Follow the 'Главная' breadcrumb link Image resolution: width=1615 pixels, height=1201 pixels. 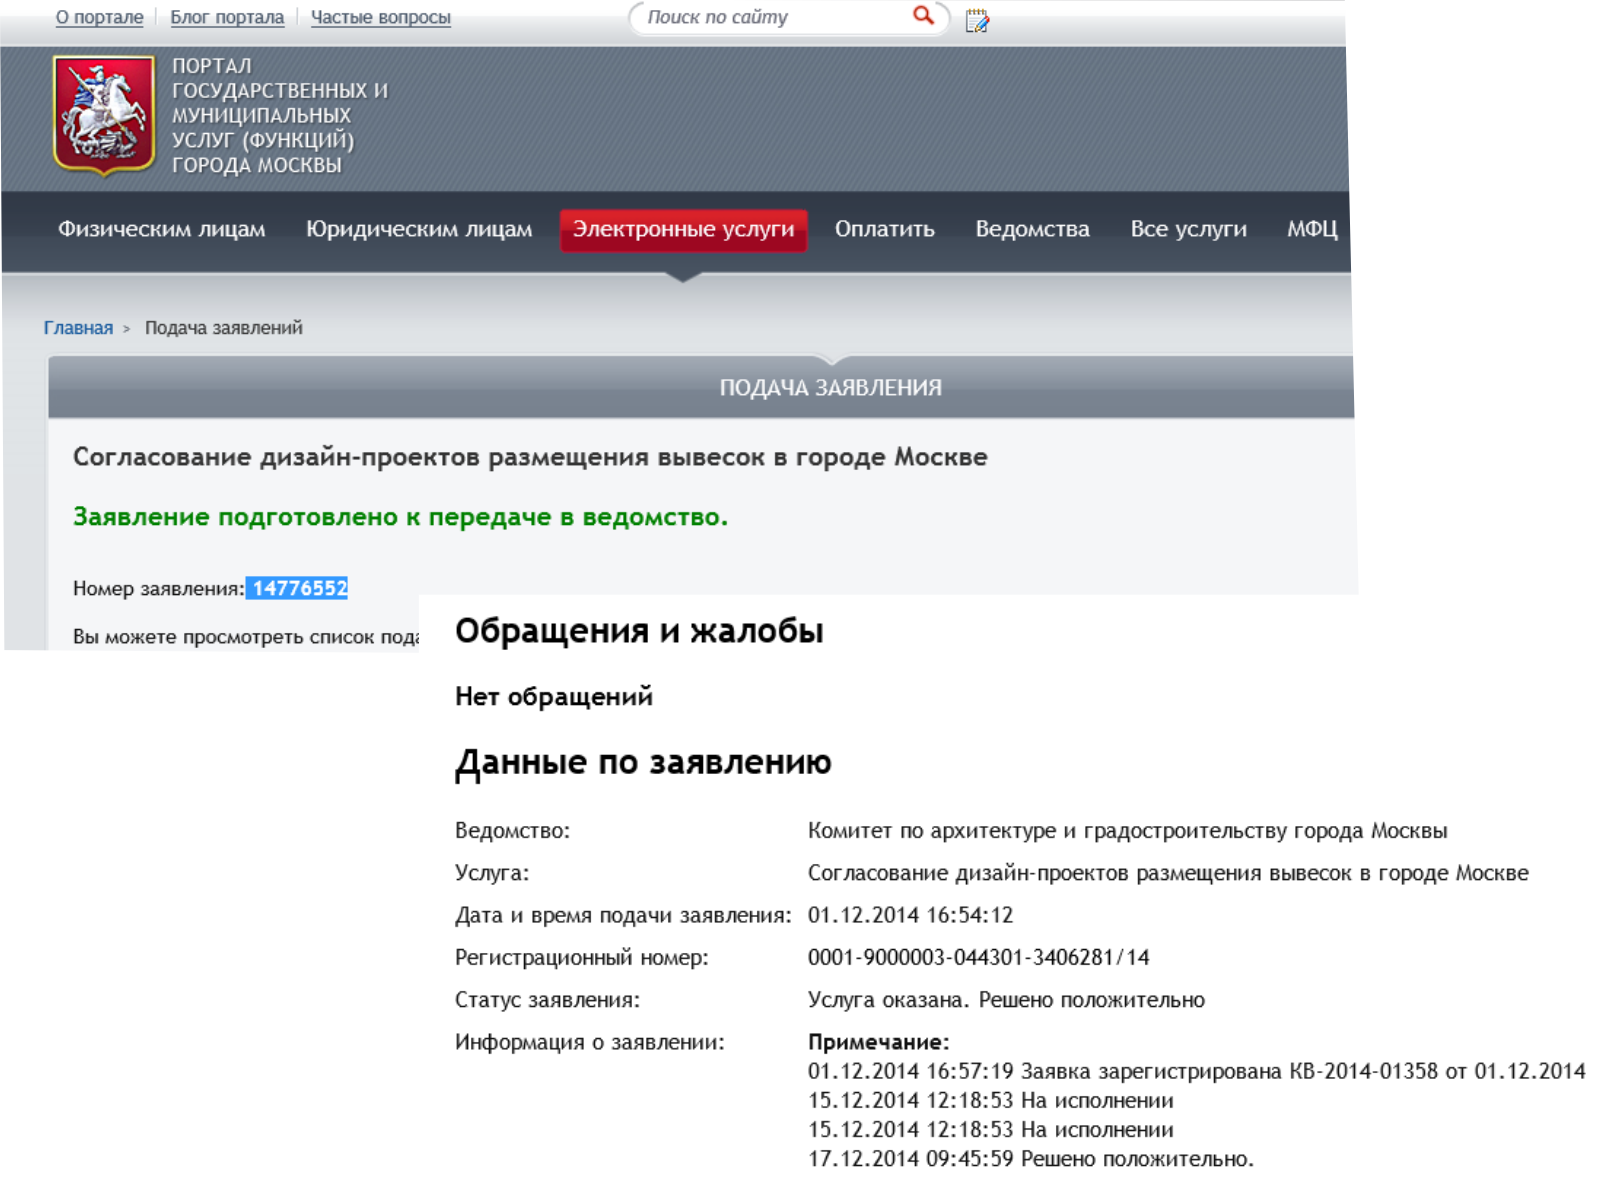pos(78,328)
